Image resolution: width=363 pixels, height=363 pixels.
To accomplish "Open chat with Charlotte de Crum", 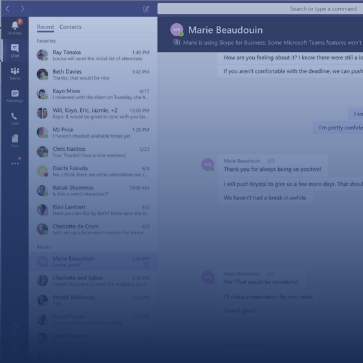I will pos(93,229).
